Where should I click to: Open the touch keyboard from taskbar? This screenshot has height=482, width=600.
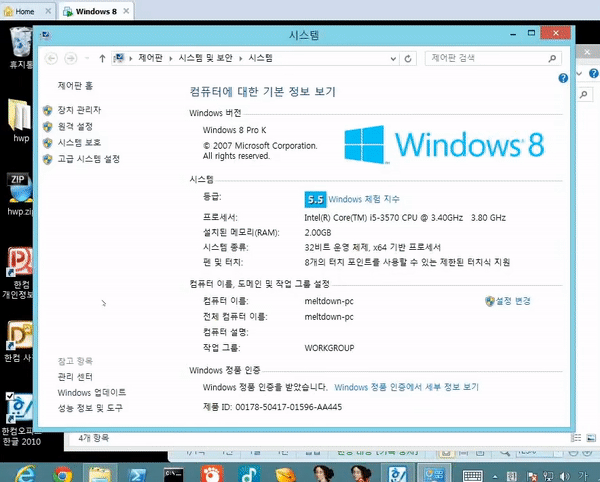coord(473,475)
